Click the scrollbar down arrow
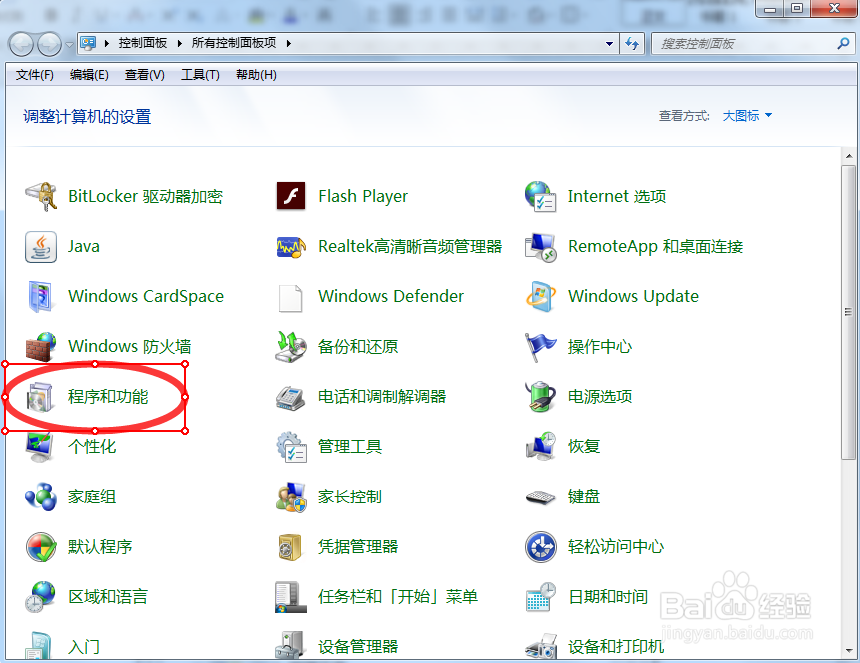 coord(849,651)
